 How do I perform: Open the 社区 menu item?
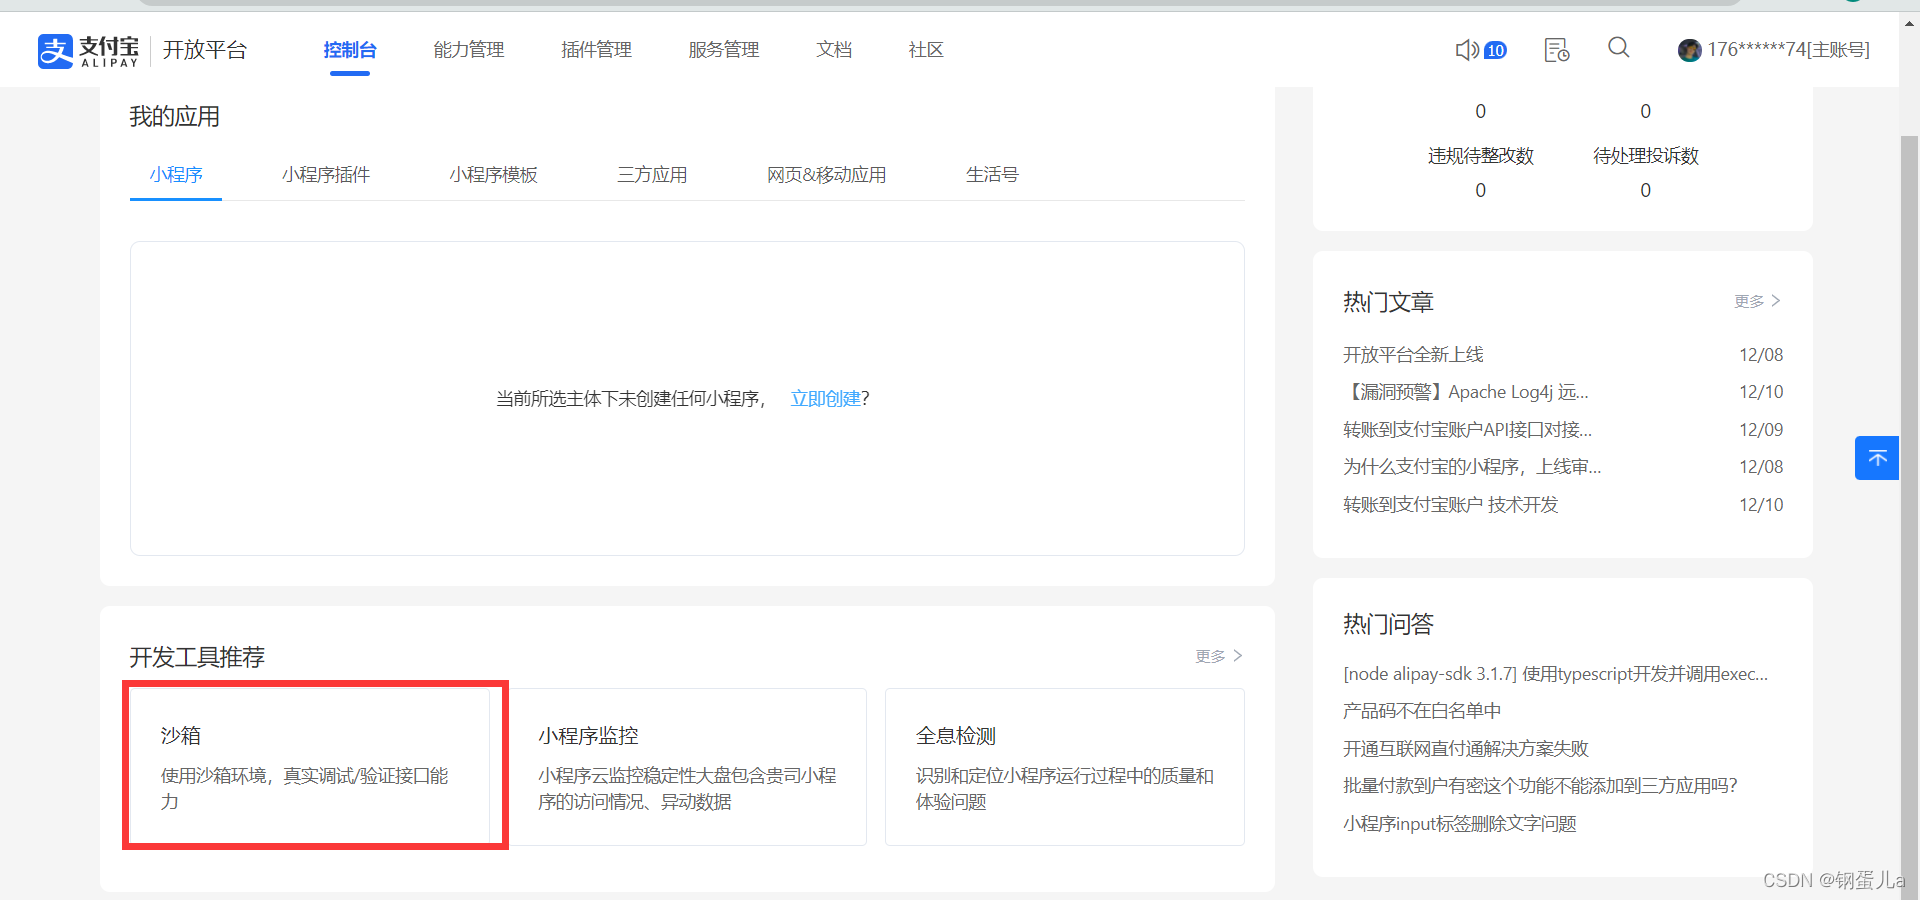tap(926, 50)
